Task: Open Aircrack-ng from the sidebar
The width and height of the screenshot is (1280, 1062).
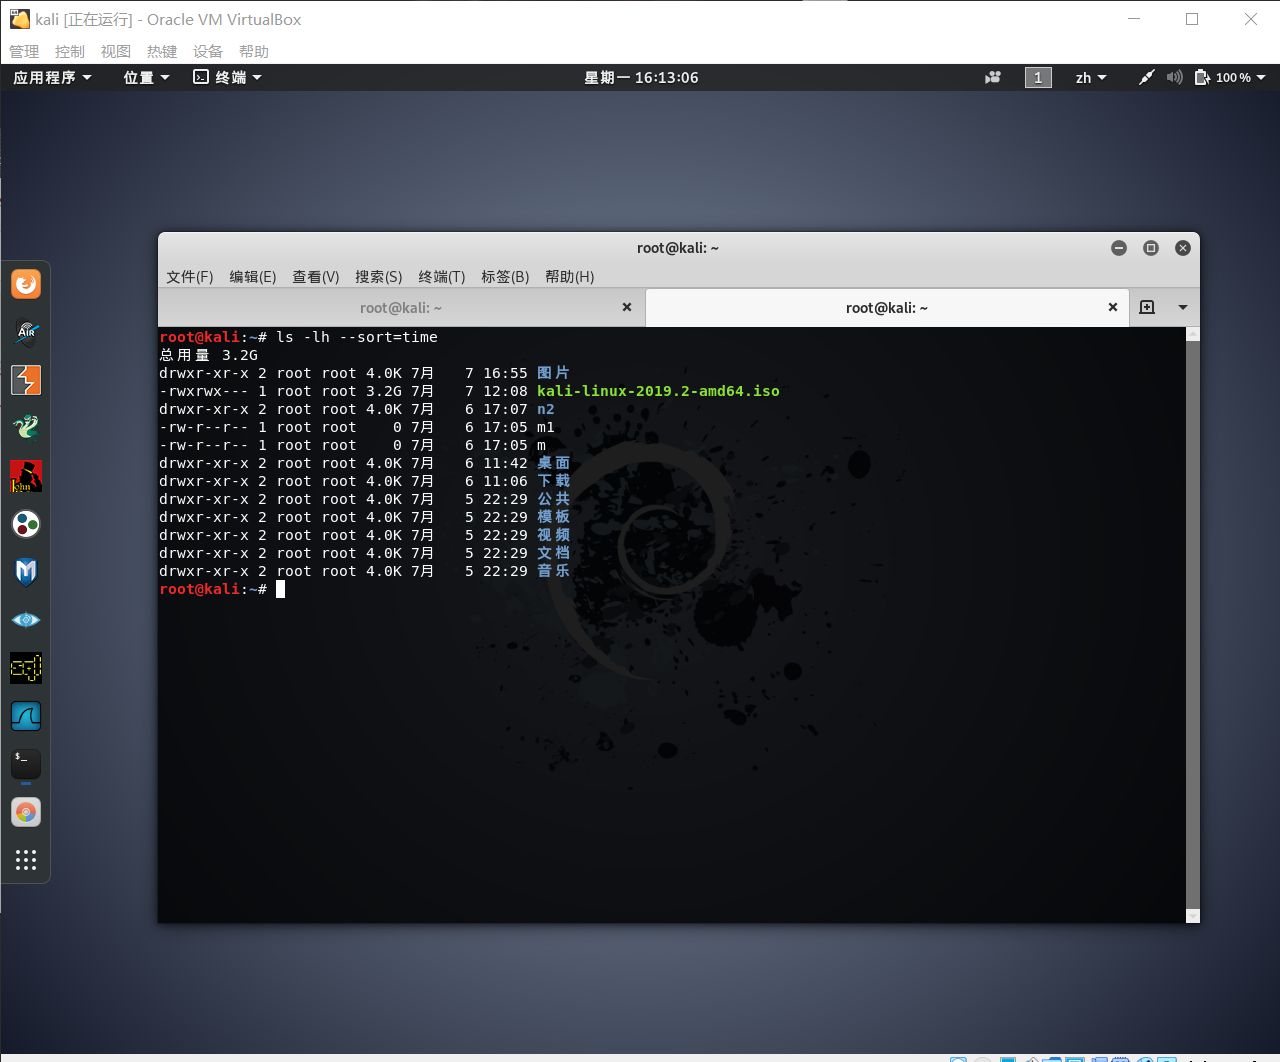Action: click(x=25, y=332)
